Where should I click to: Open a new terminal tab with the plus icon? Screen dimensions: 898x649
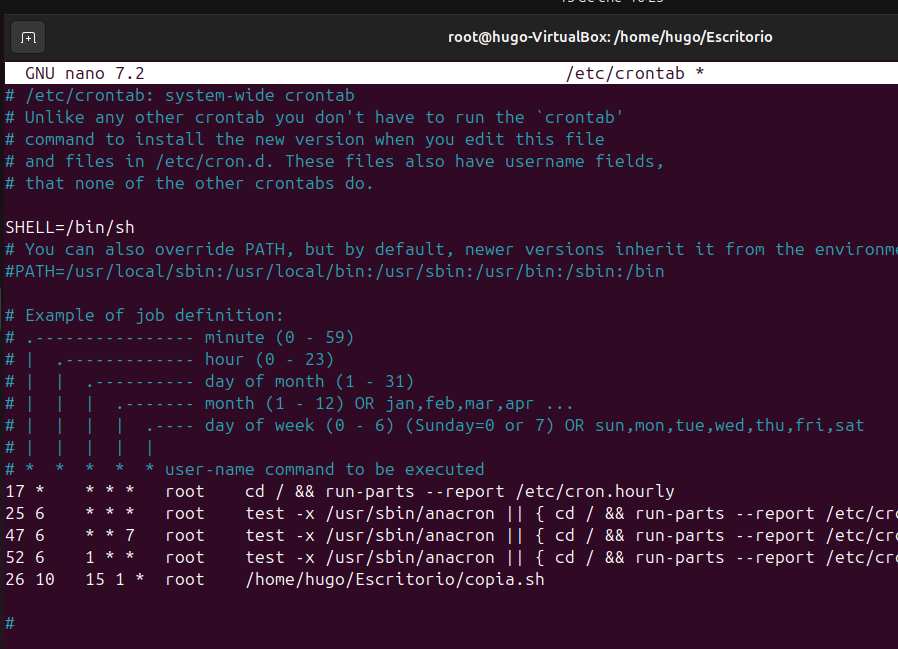pyautogui.click(x=28, y=38)
